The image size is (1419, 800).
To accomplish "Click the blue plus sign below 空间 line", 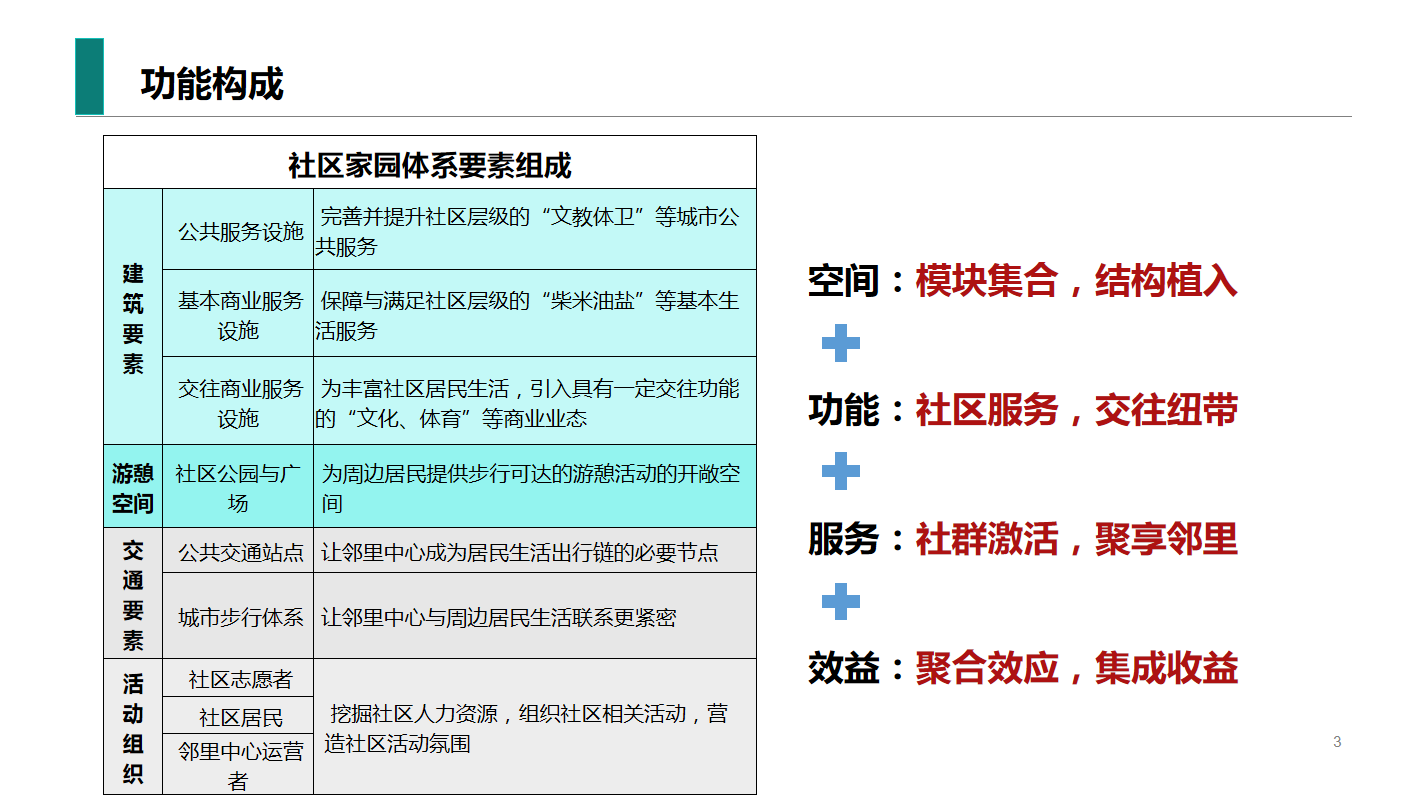I will 840,343.
